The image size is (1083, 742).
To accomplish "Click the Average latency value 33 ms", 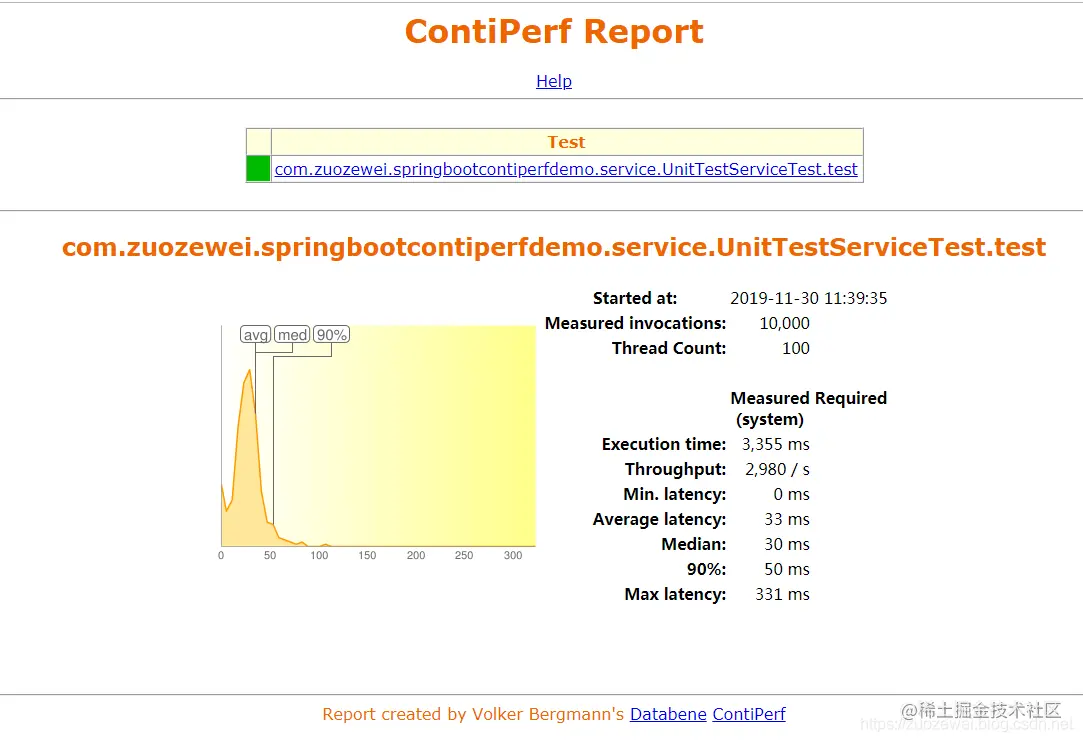I will (787, 519).
